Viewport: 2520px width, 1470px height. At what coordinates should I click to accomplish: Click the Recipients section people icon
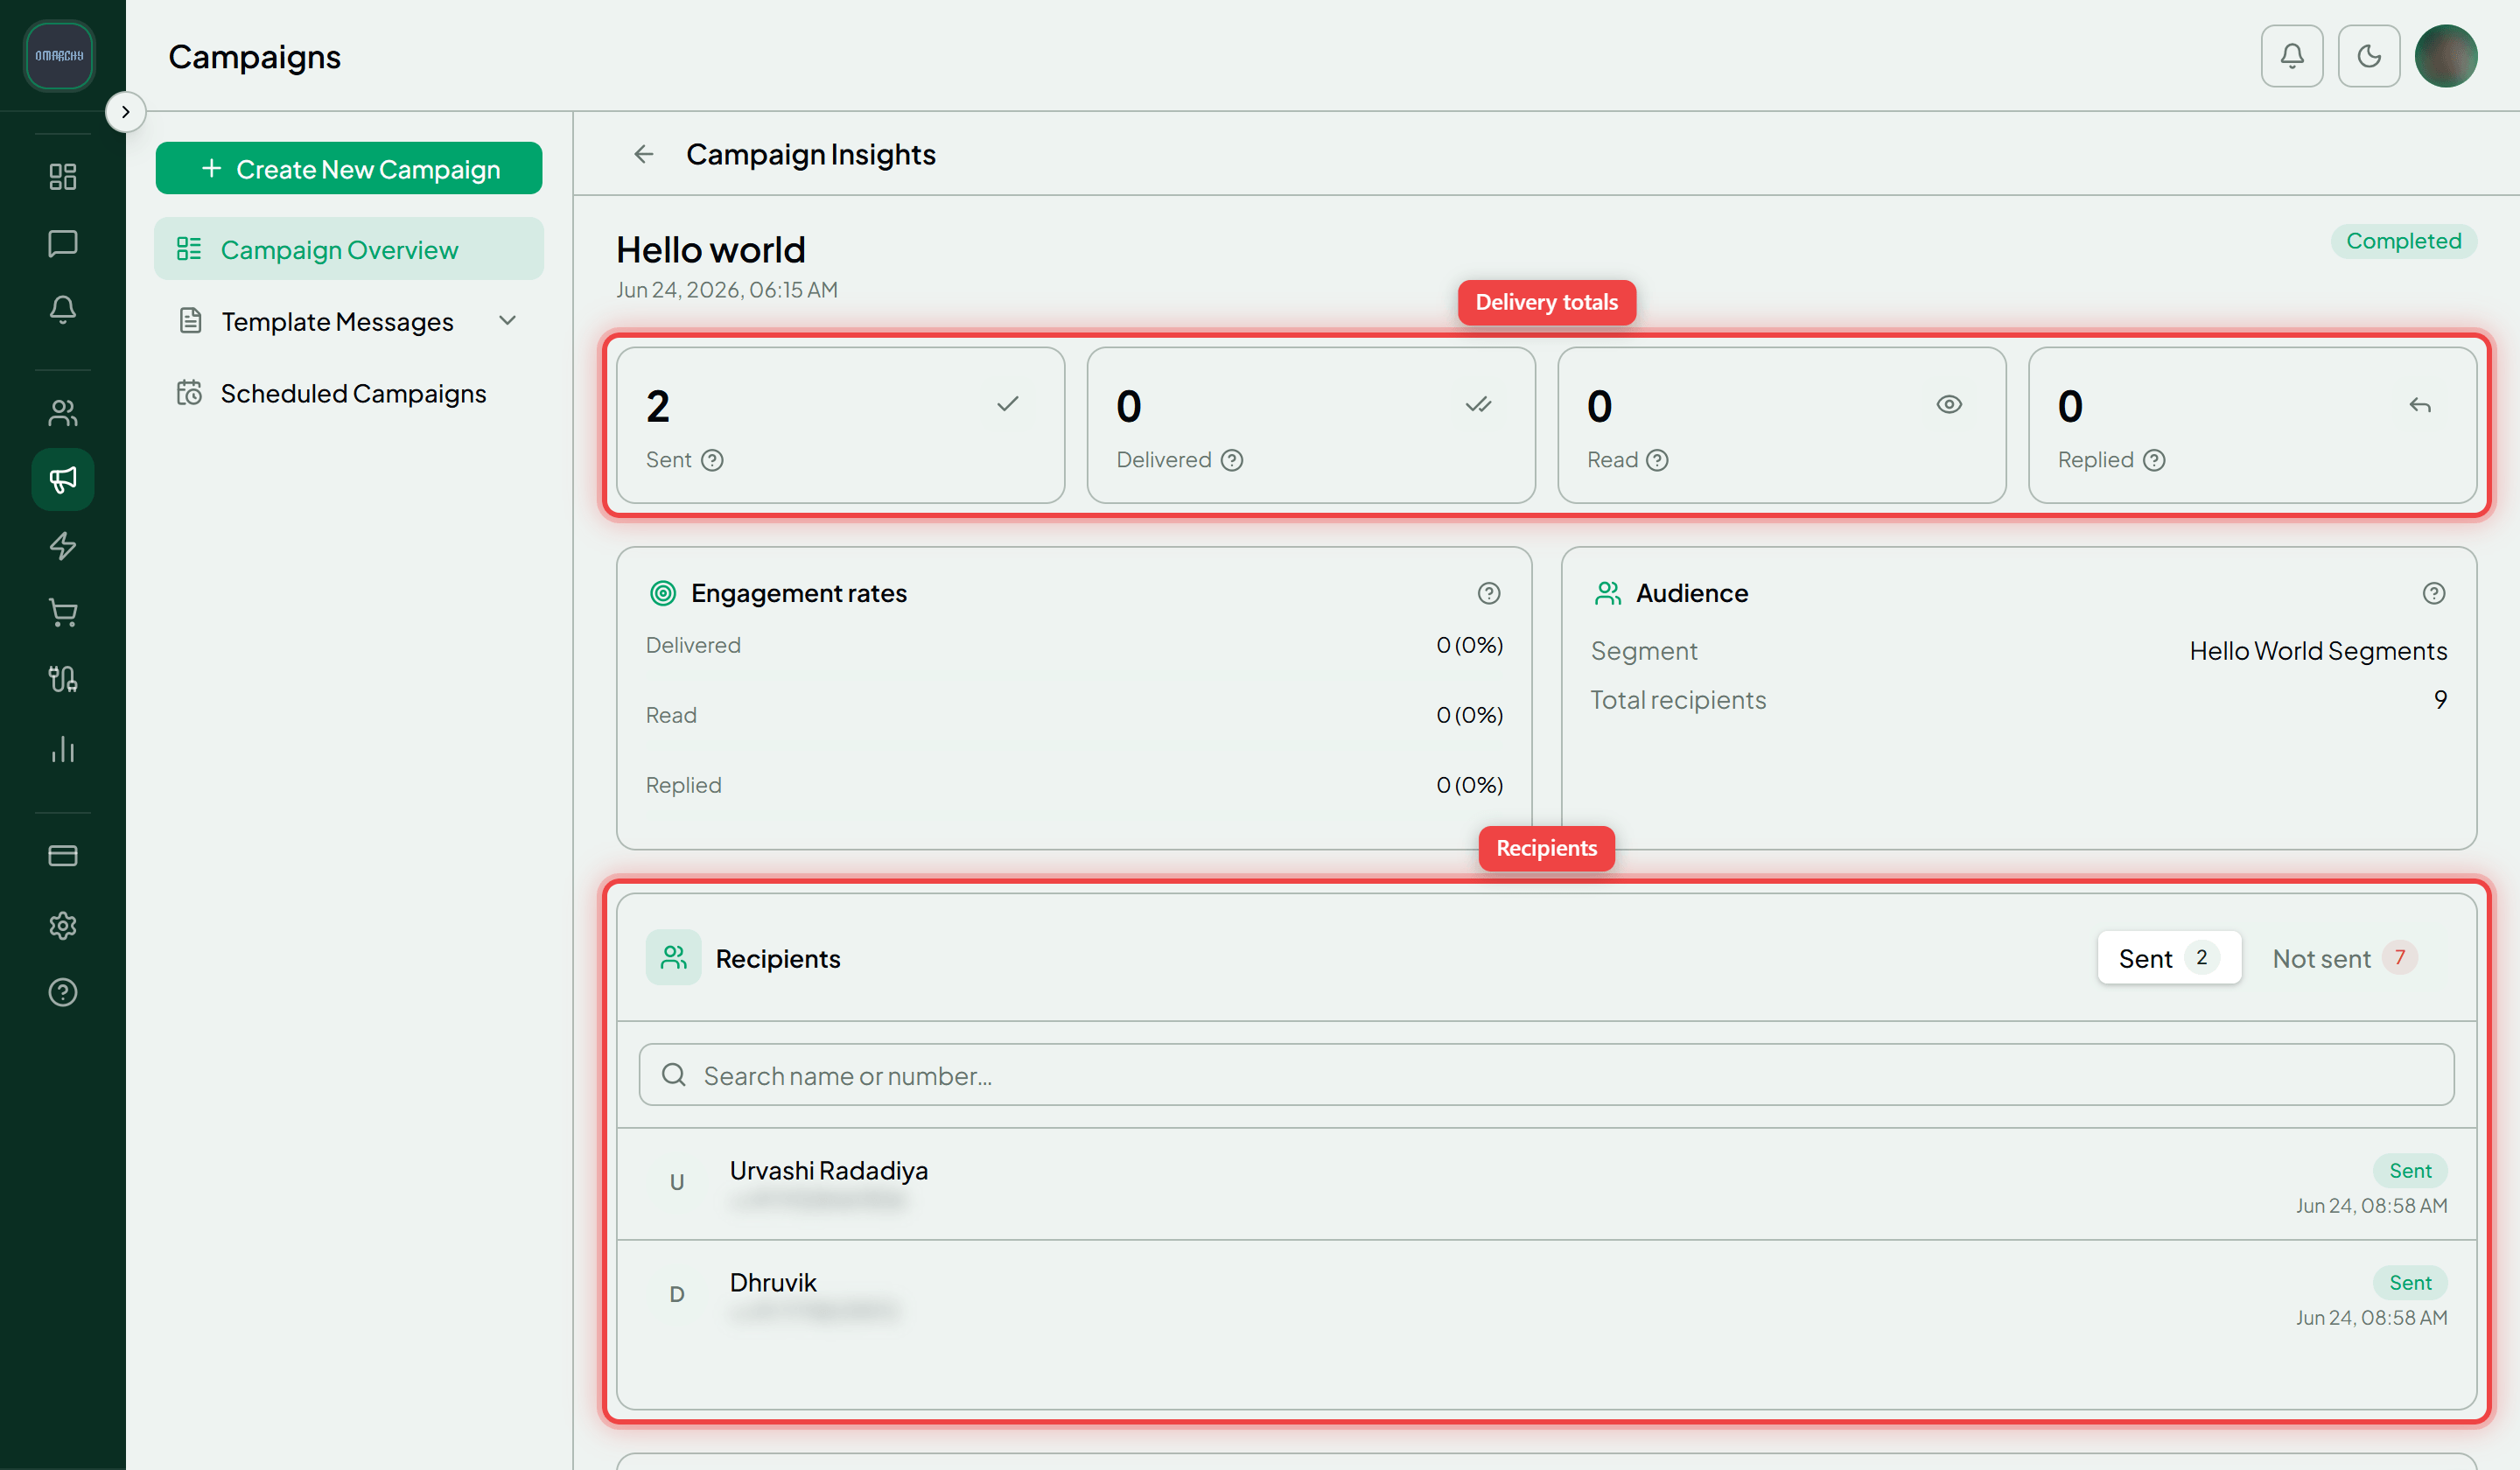(674, 958)
